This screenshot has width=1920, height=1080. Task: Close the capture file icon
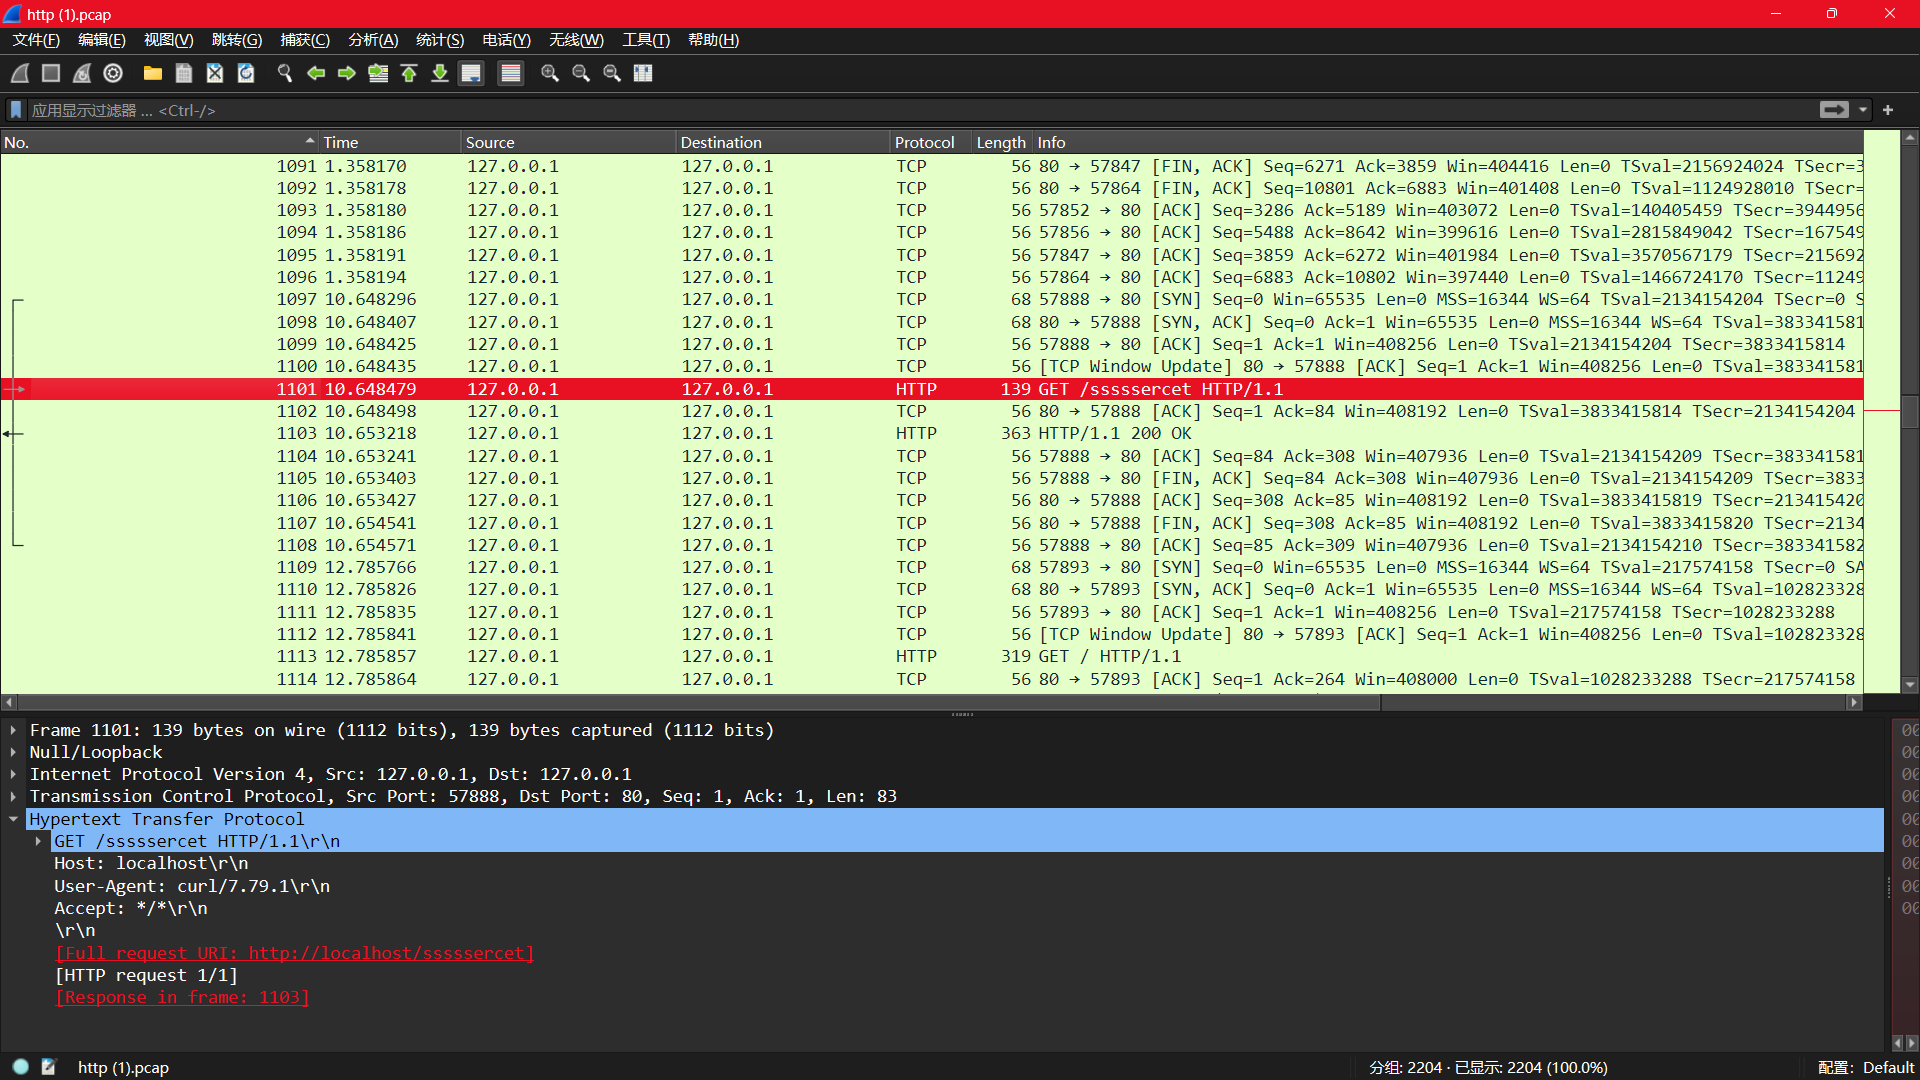215,73
